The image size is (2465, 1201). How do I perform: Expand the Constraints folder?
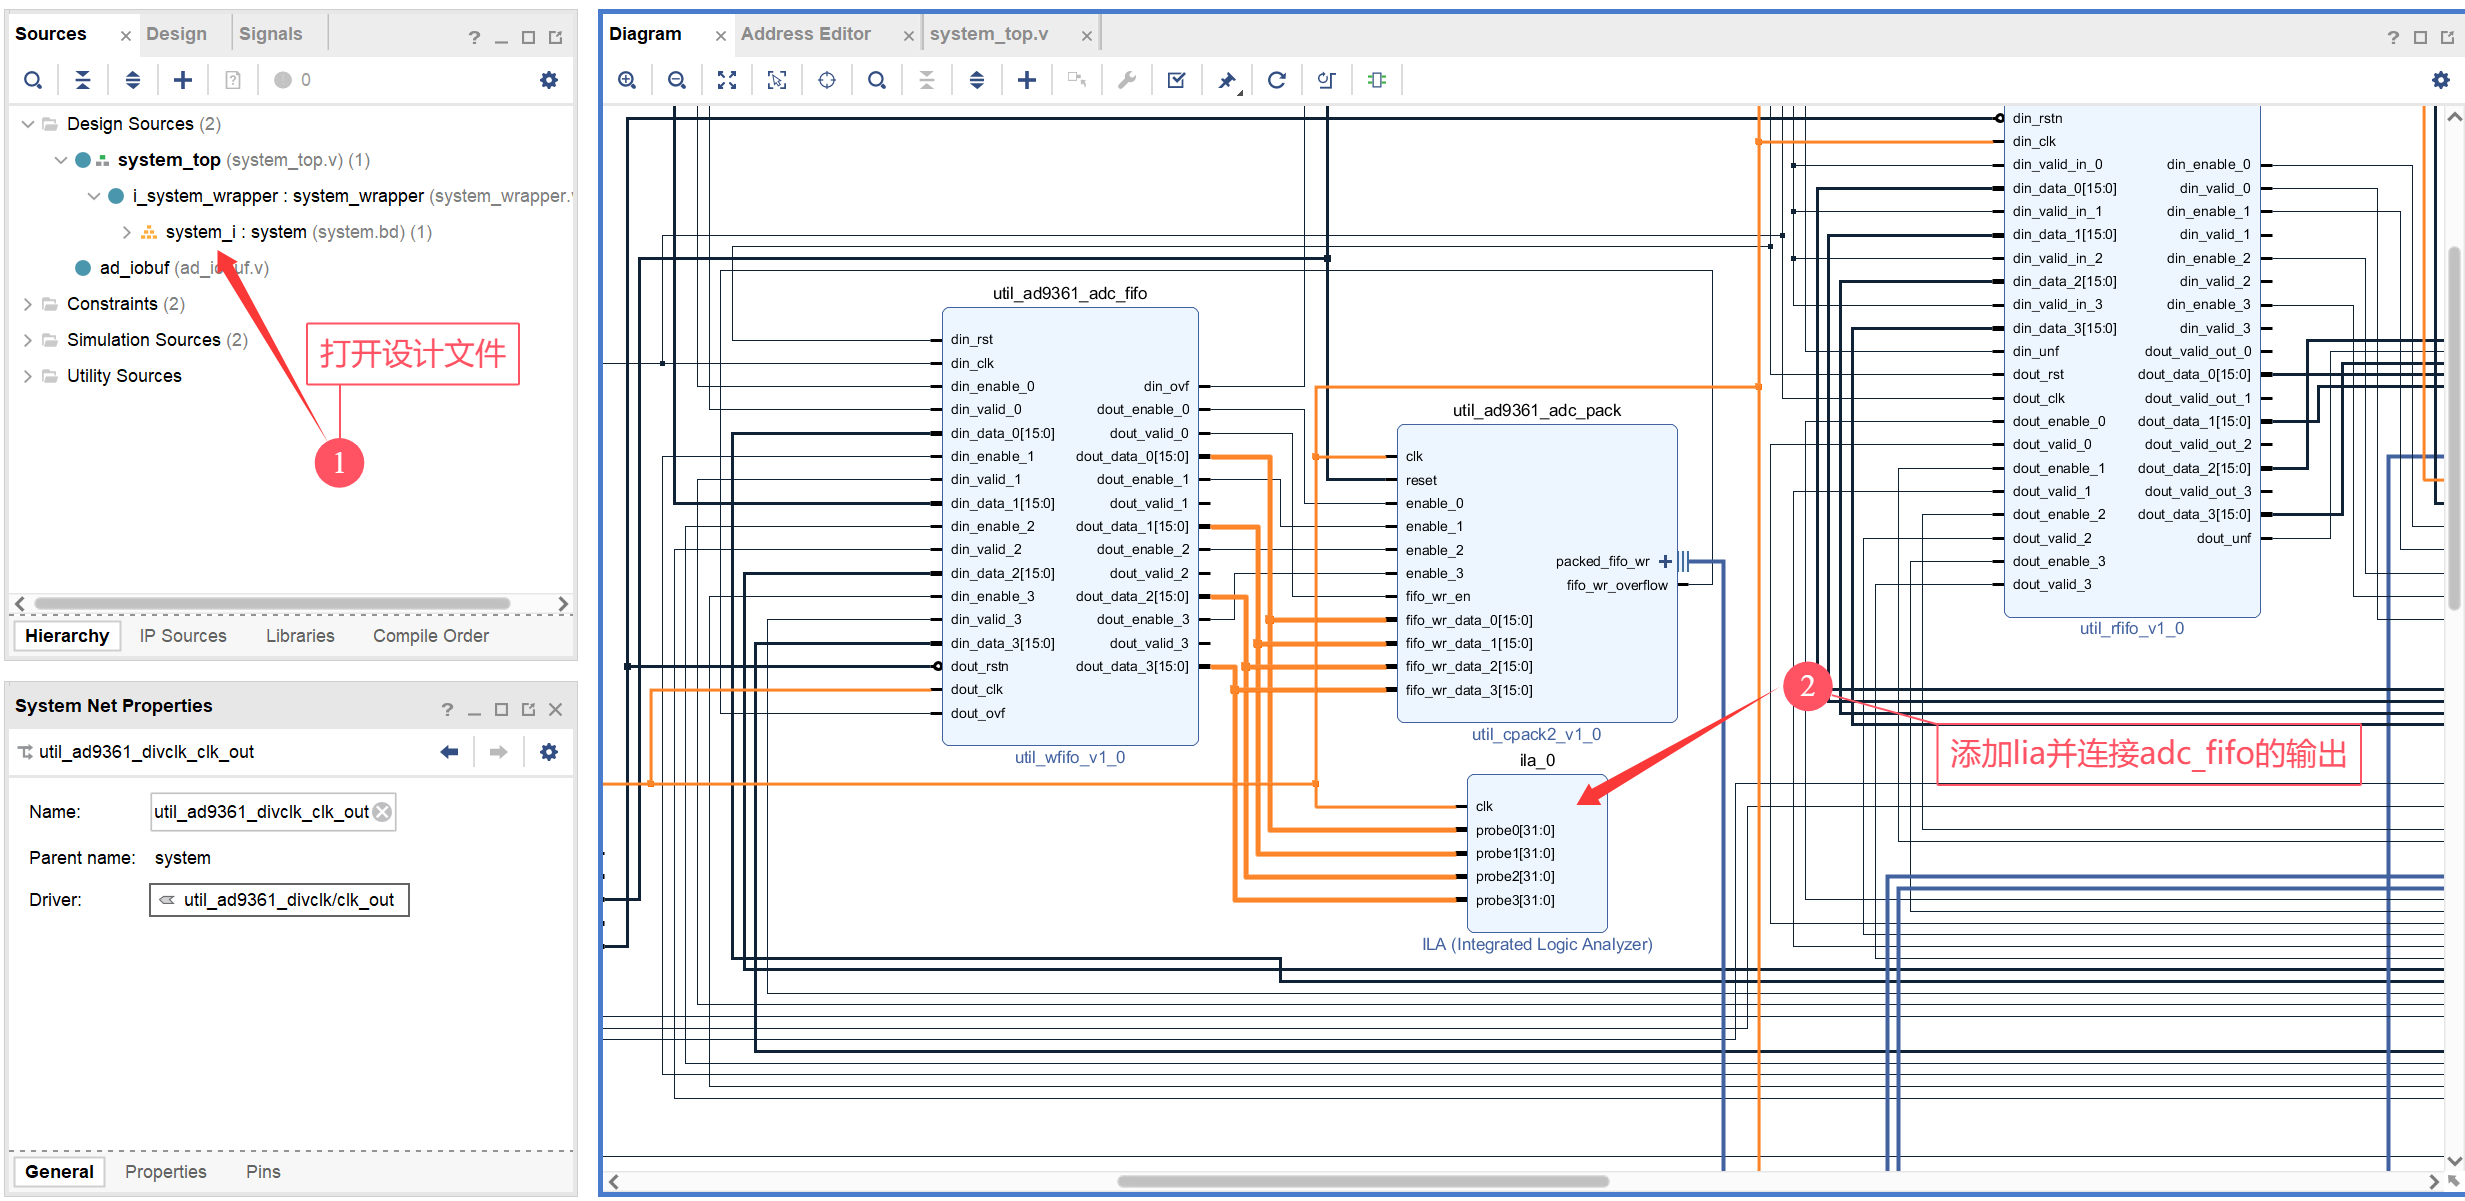27,304
